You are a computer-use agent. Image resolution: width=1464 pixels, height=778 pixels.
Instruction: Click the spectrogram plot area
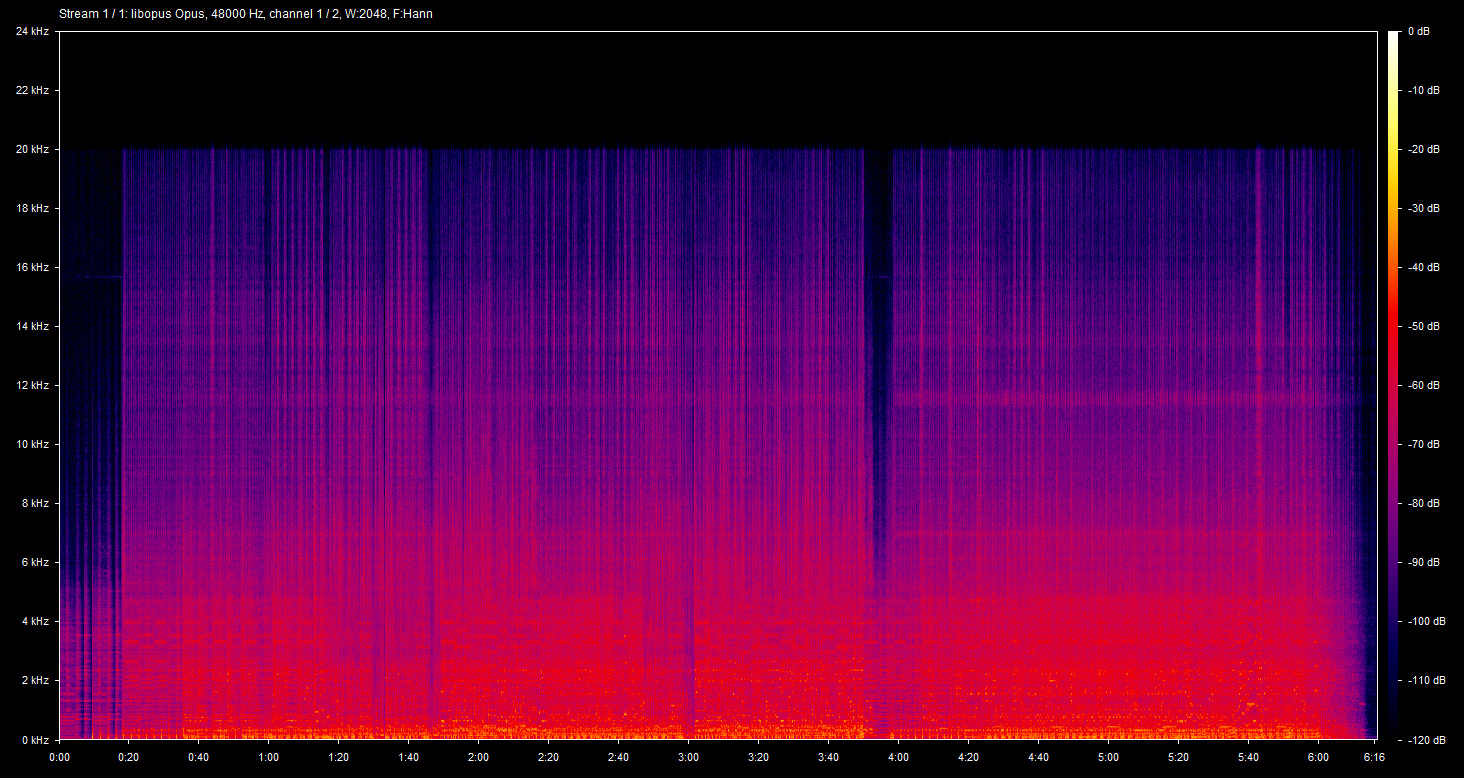(717, 385)
